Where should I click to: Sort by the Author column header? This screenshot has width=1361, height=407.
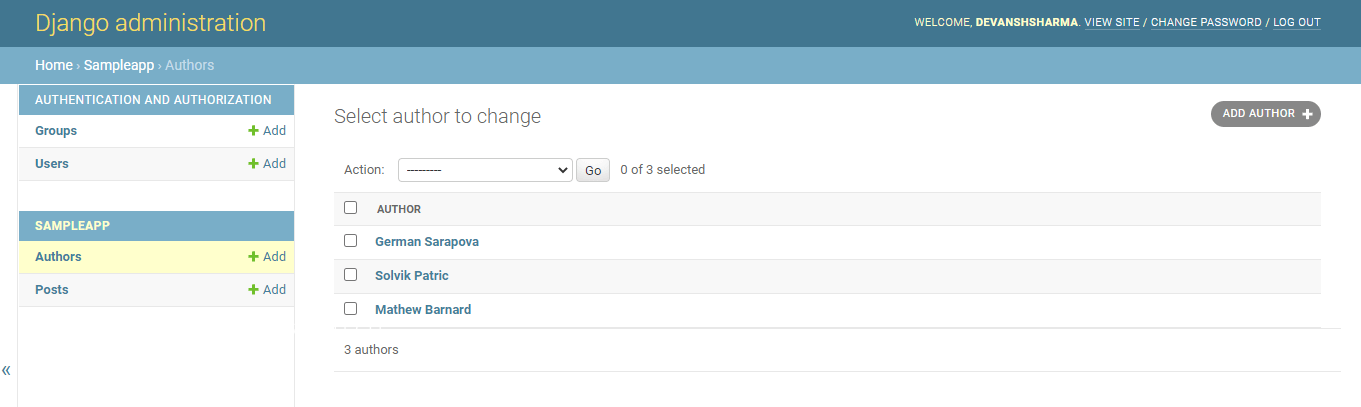coord(399,209)
